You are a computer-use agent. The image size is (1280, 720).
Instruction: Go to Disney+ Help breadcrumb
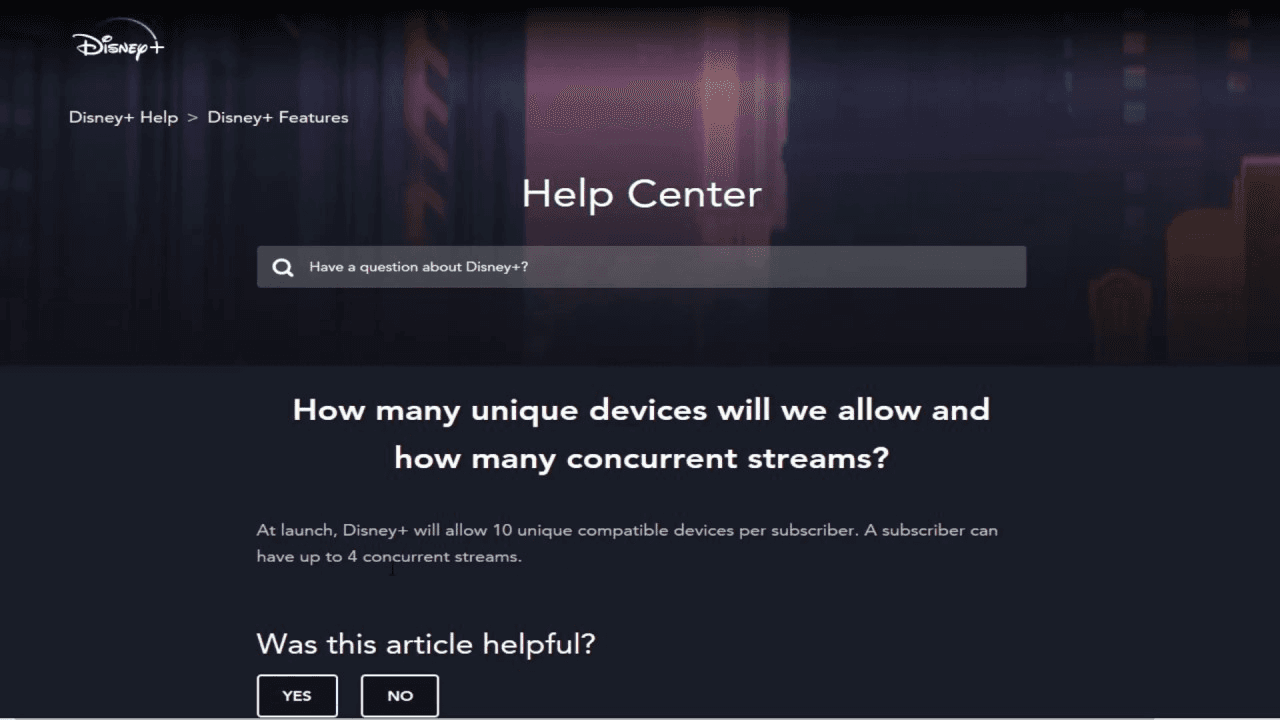click(123, 117)
